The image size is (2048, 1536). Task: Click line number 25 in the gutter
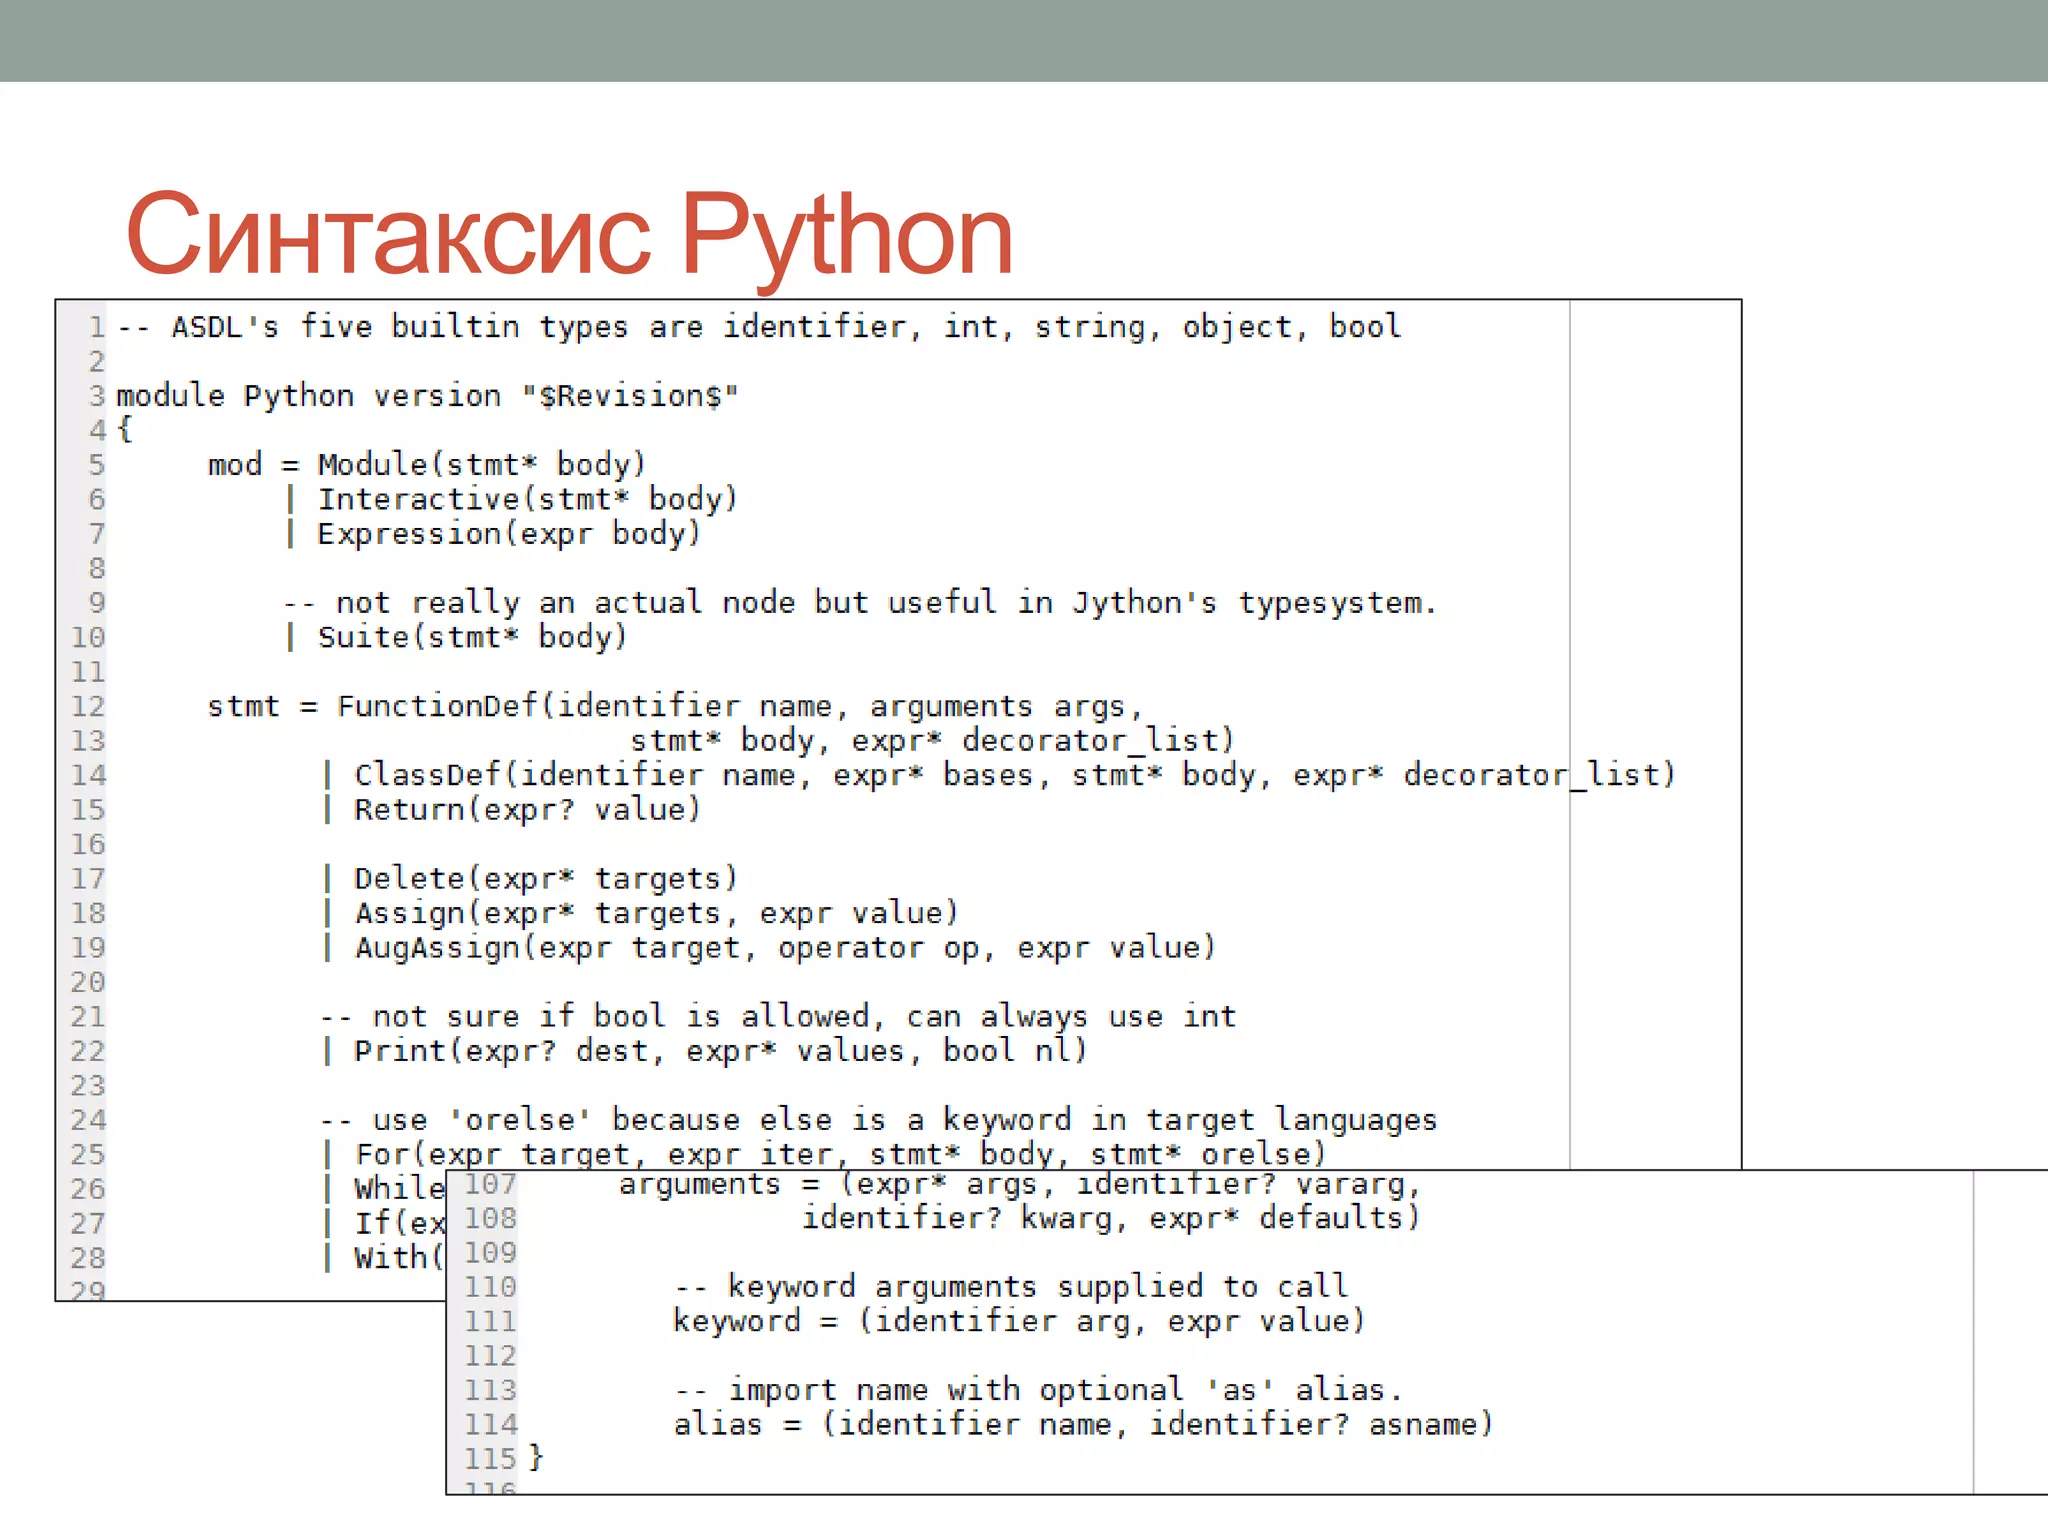88,1155
